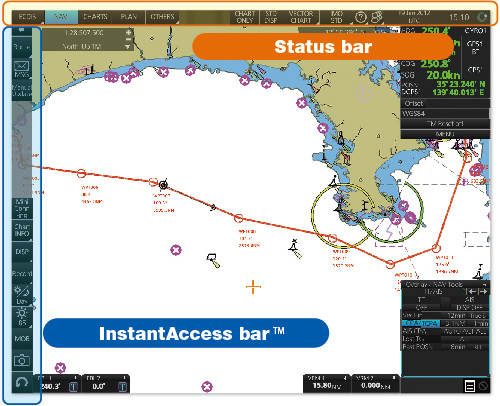Screen dimensions: 500x406
Task: Go to the next page of the Overlay/NAV Tools panel
Action: click(483, 292)
